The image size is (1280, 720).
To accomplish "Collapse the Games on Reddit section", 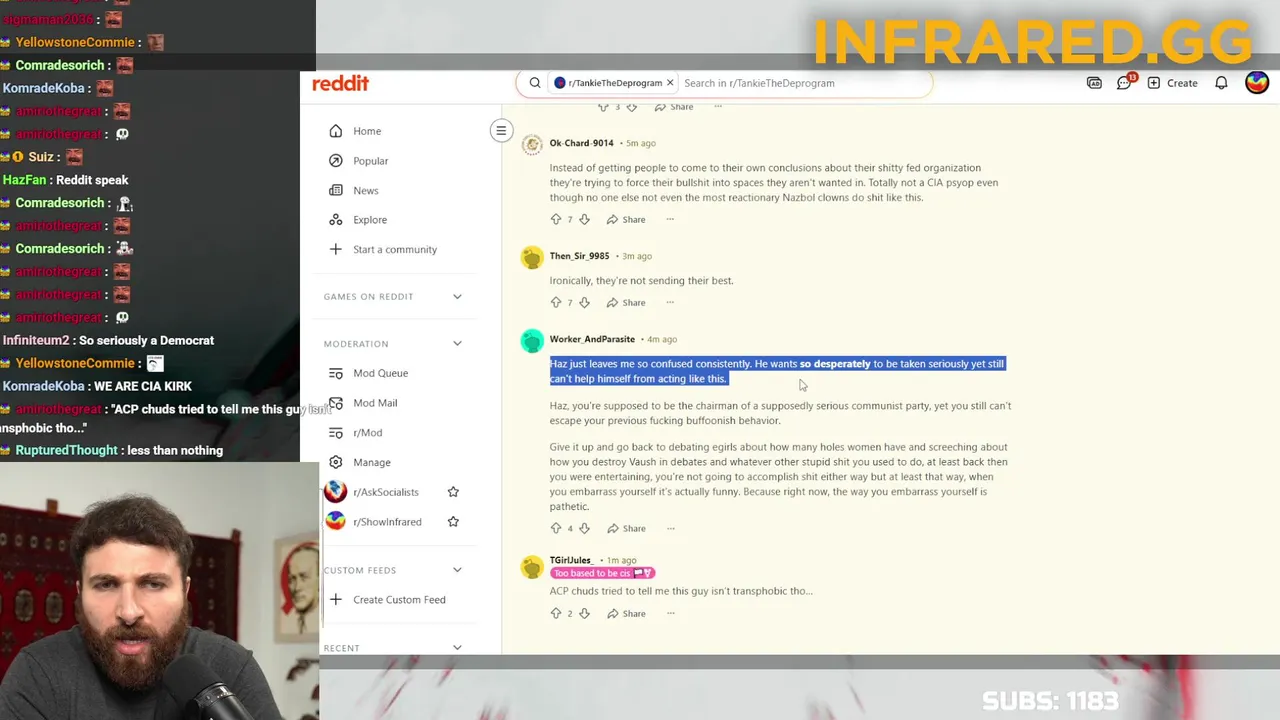I will pyautogui.click(x=457, y=296).
